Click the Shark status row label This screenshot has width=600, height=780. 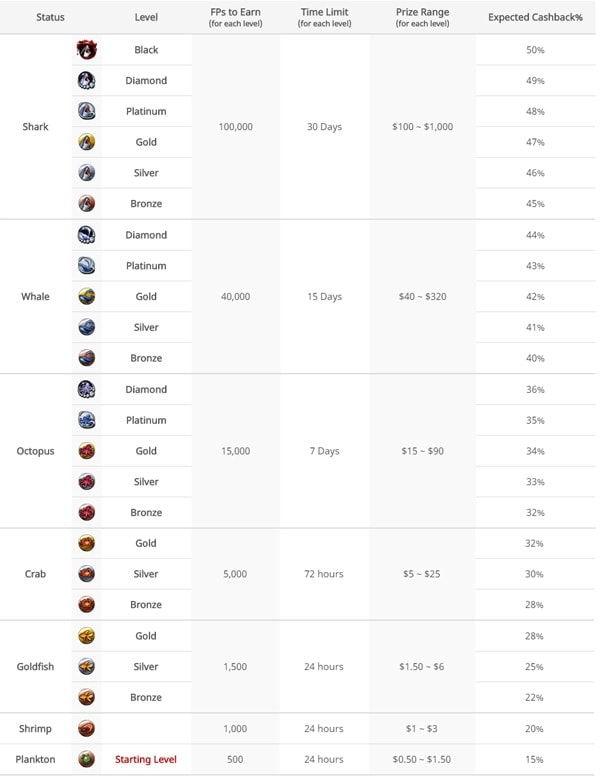click(x=35, y=127)
